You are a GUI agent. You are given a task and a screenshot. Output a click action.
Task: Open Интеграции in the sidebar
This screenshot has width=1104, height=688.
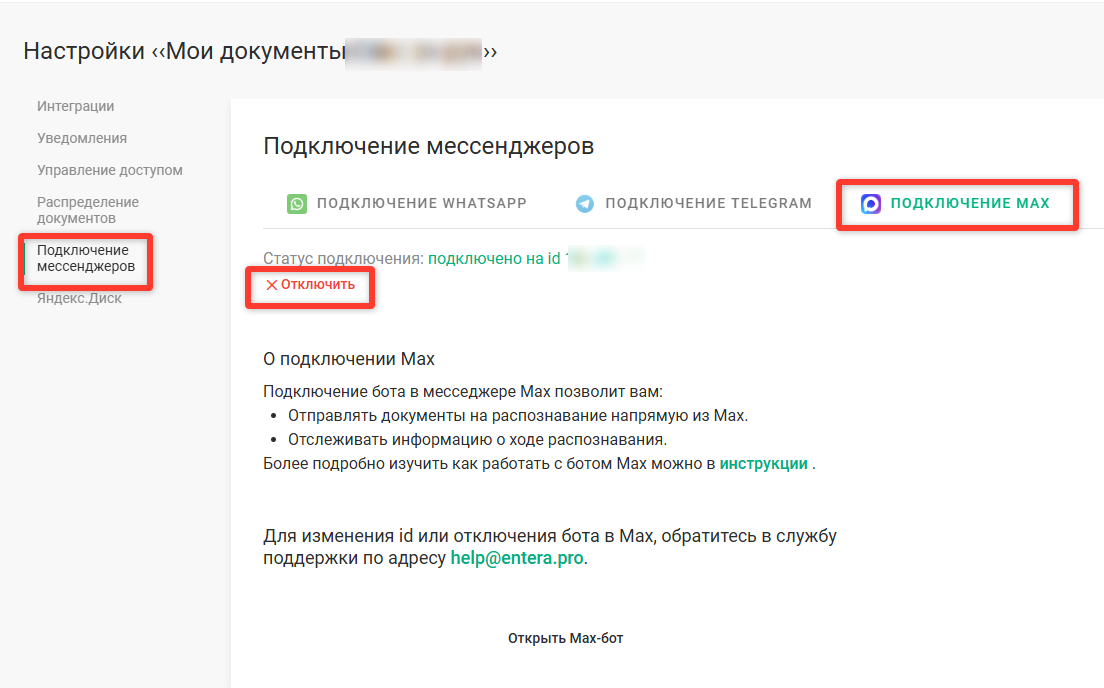pyautogui.click(x=75, y=106)
